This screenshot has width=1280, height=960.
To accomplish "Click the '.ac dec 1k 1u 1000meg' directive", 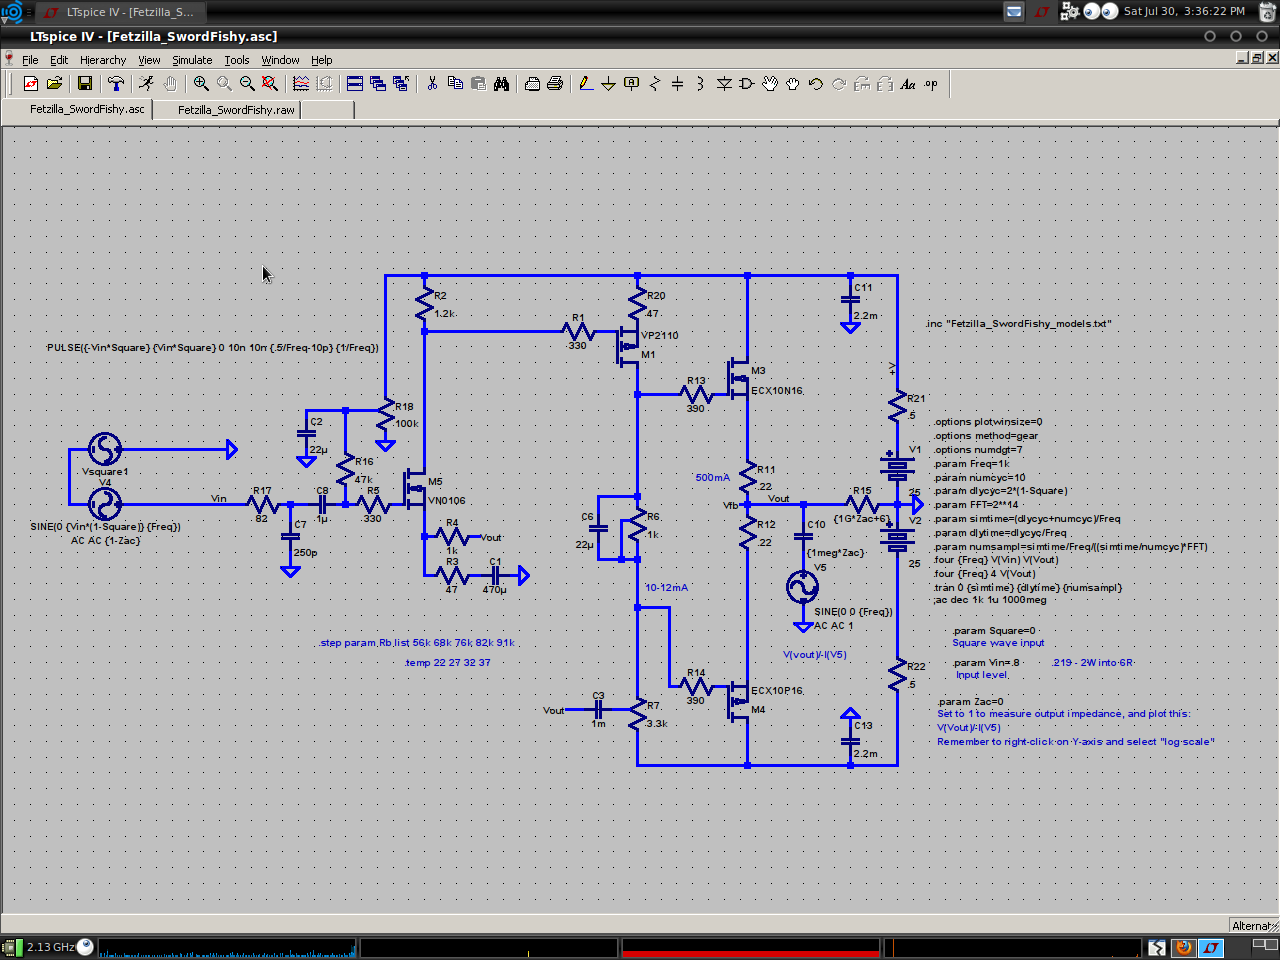I will coord(990,600).
